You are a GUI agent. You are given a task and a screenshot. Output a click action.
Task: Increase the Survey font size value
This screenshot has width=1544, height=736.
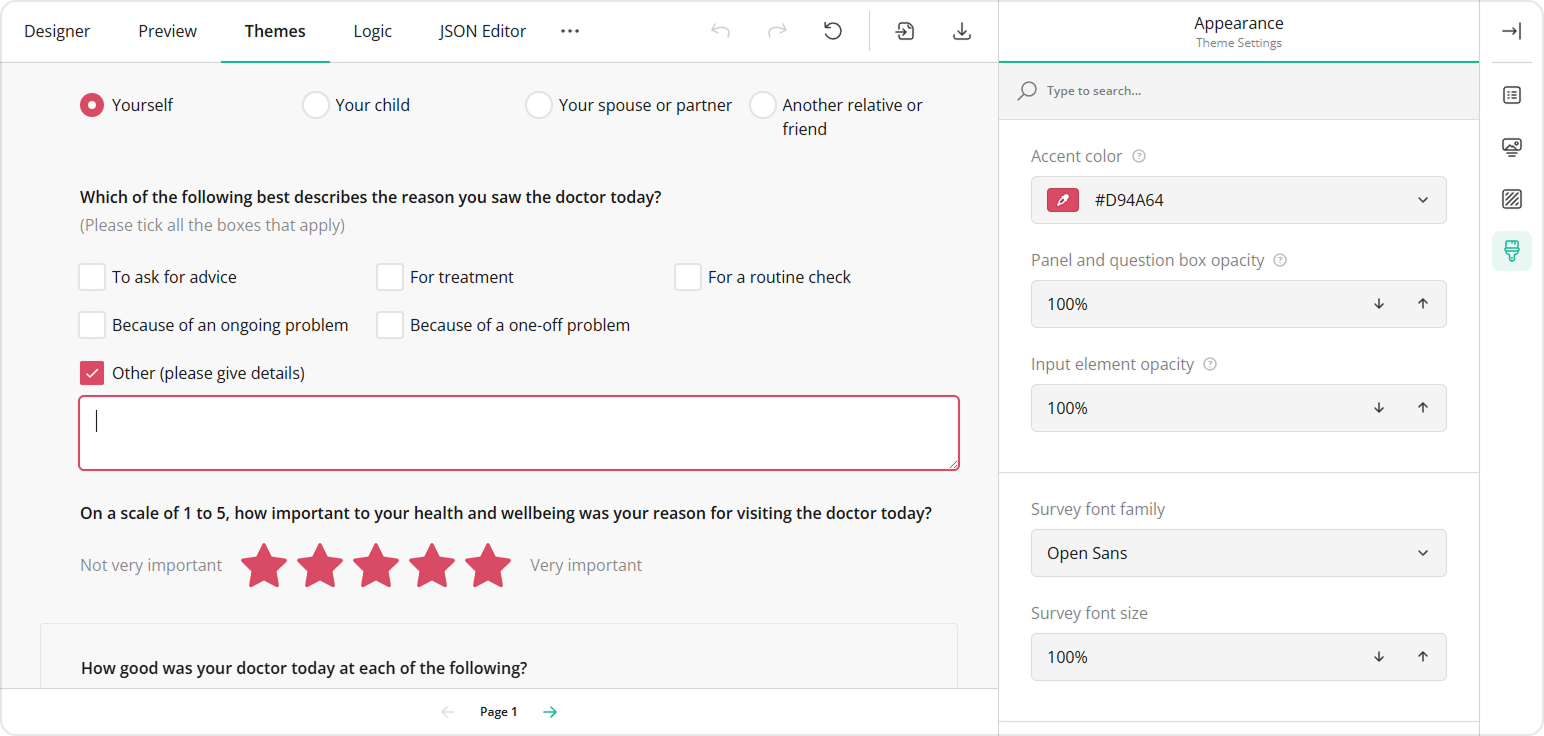tap(1422, 657)
